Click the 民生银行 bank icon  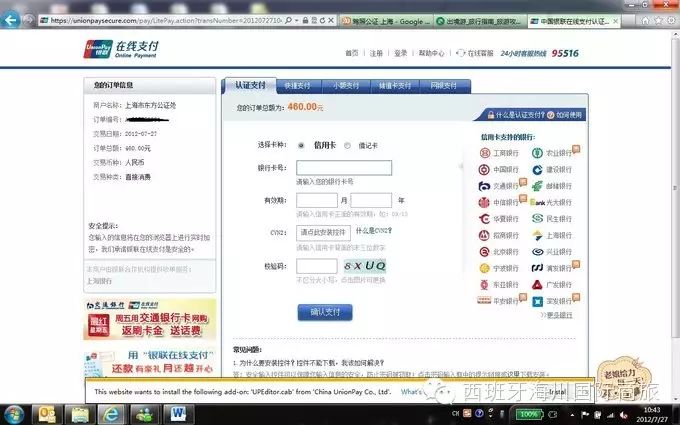tap(537, 219)
